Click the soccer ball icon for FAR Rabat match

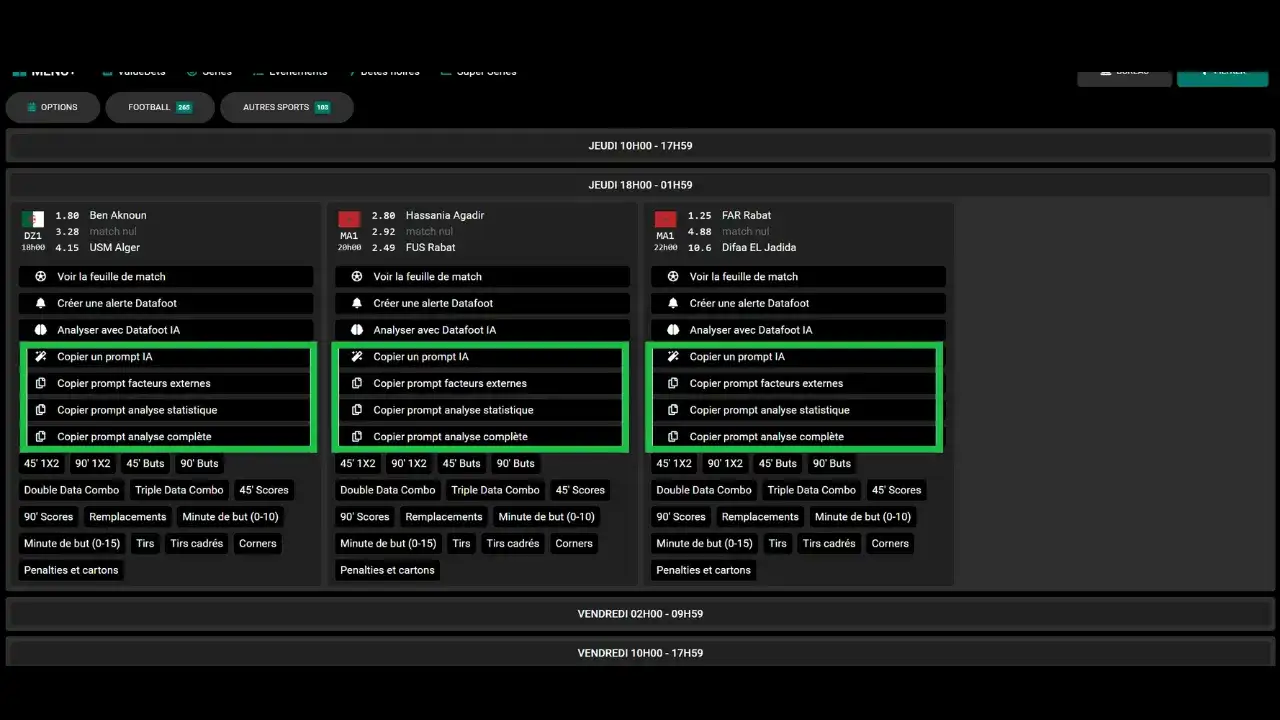[673, 277]
